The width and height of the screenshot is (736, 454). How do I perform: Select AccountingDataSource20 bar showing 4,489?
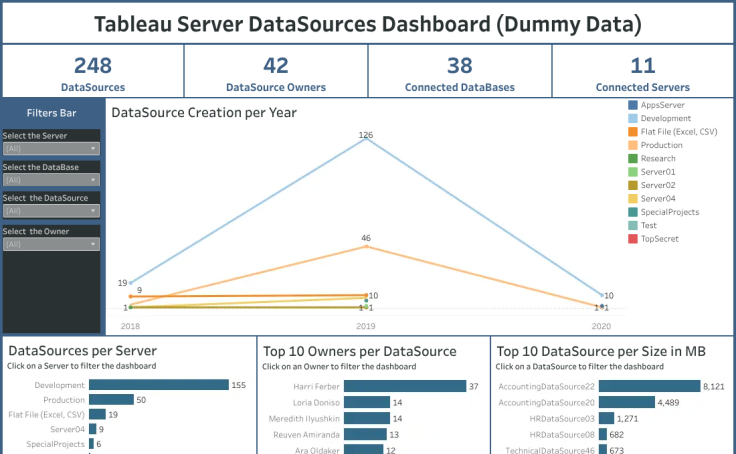[627, 402]
